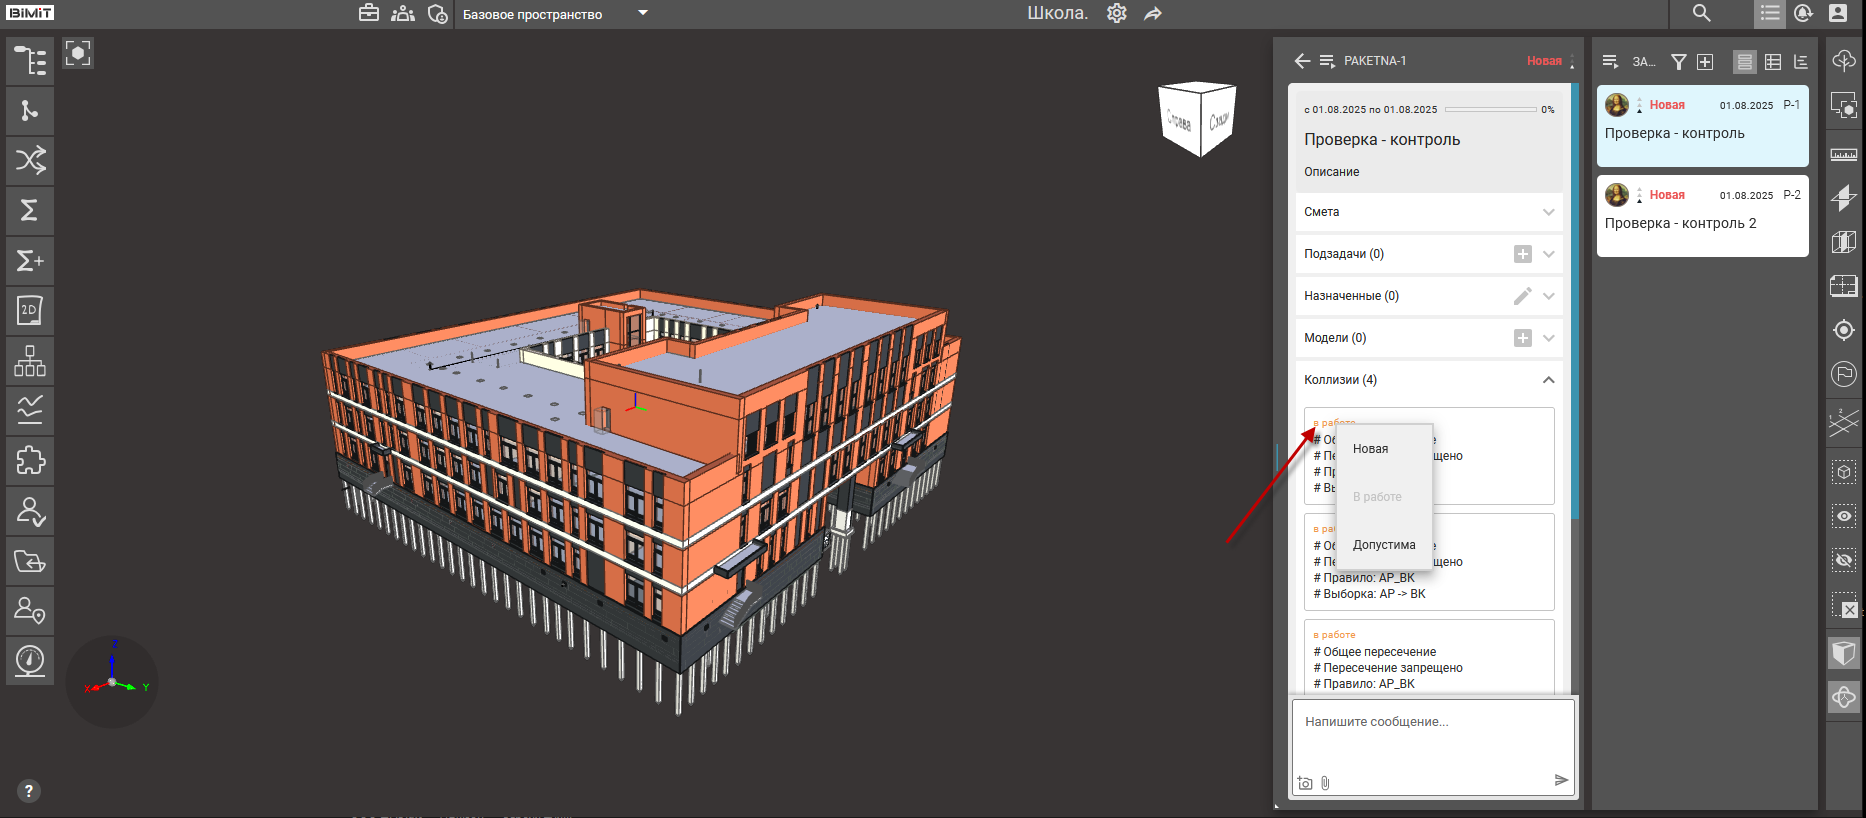Switch task list to table view
The image size is (1866, 818).
click(1773, 62)
